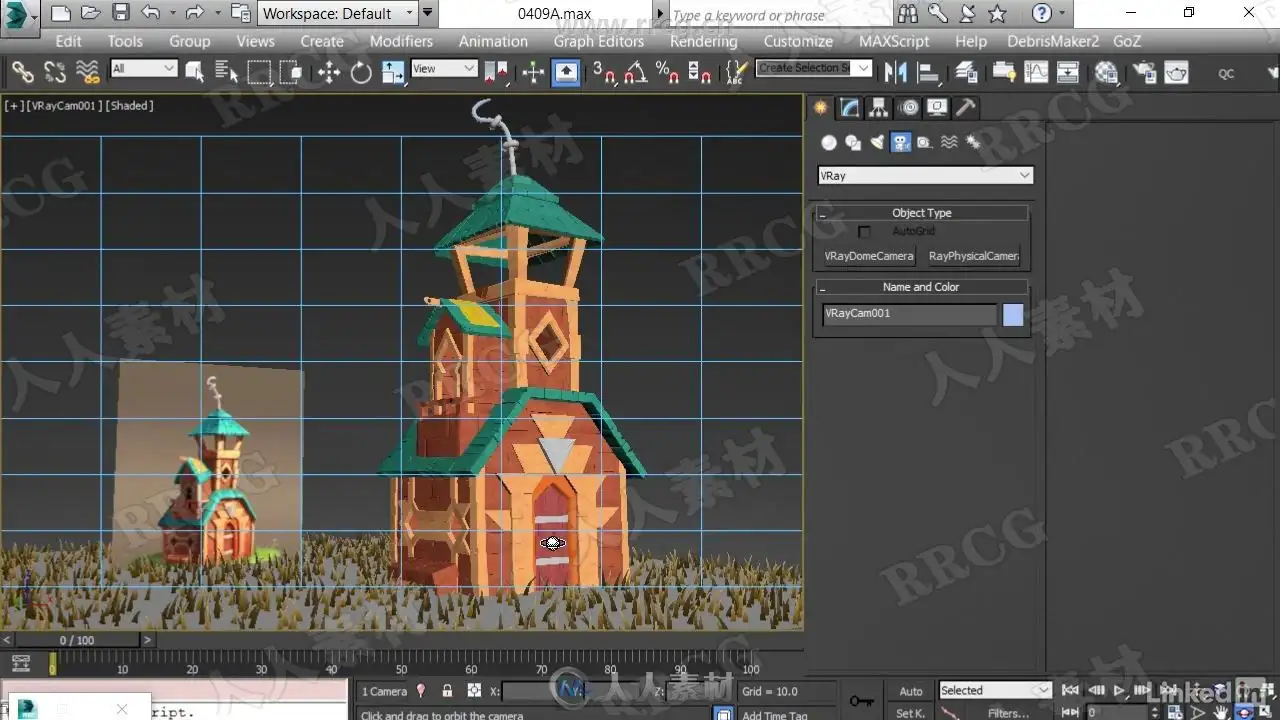
Task: Click the Select Object arrow tool
Action: [x=195, y=72]
